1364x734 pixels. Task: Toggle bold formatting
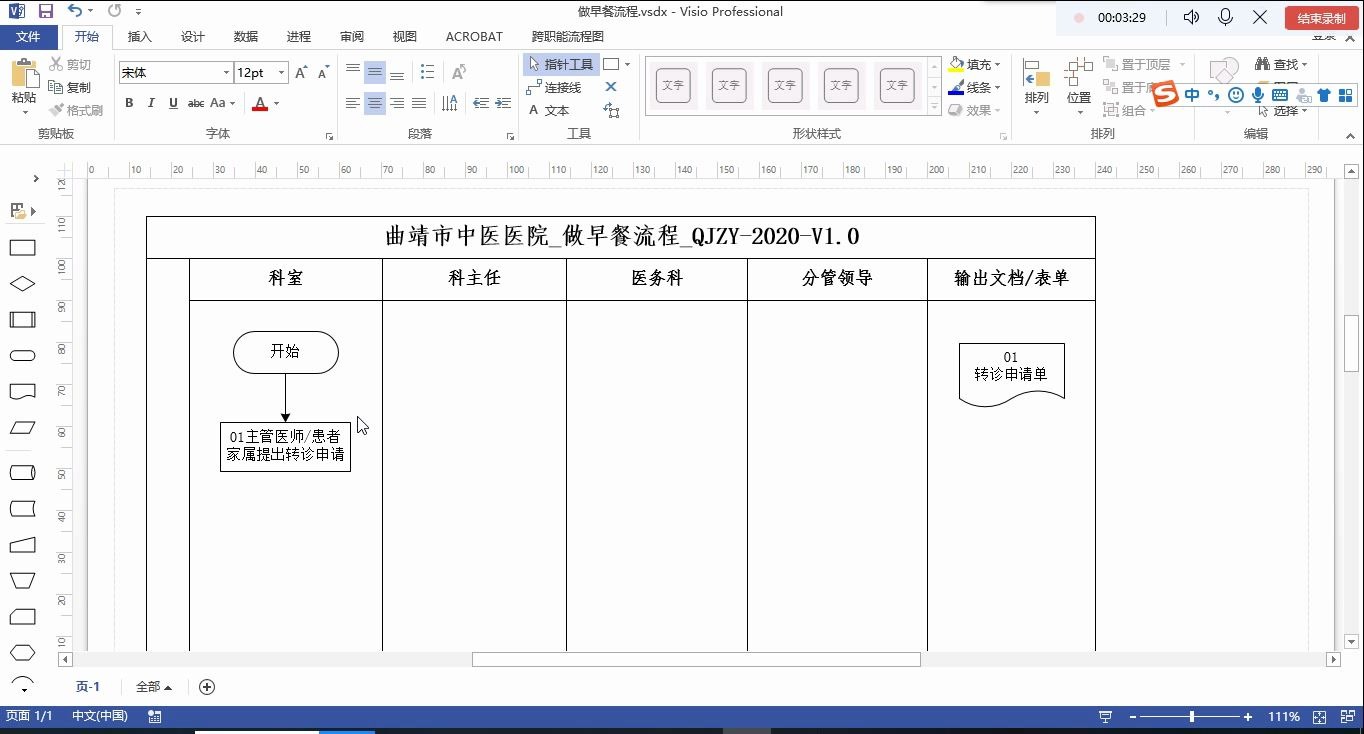coord(128,103)
